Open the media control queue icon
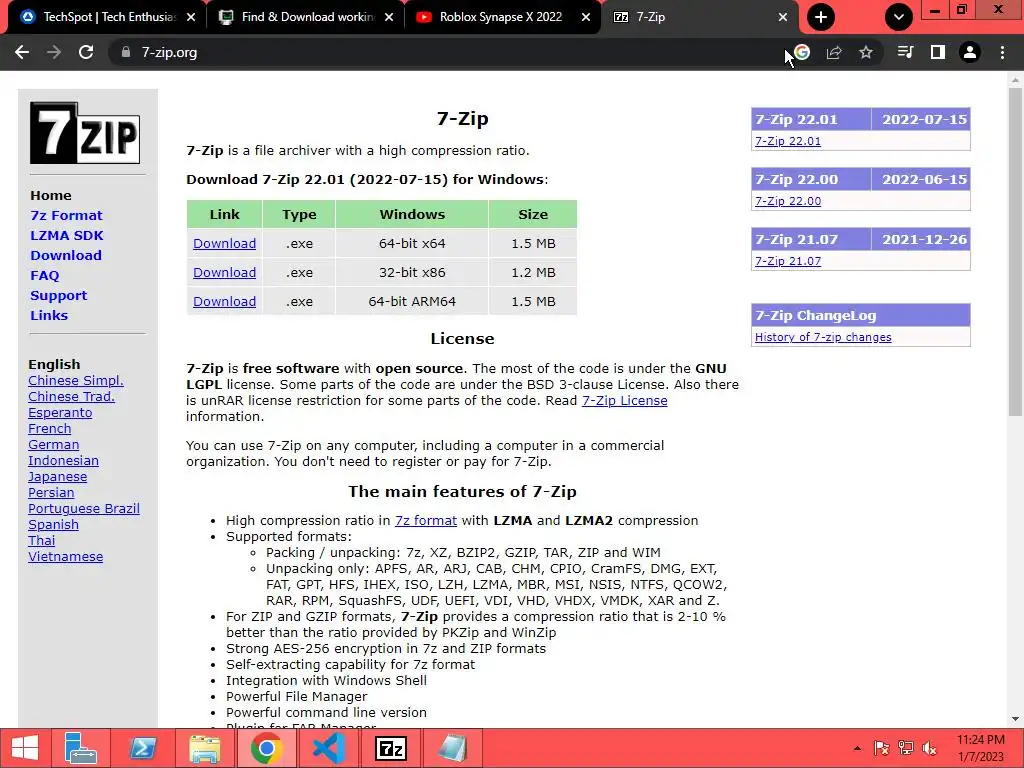The width and height of the screenshot is (1024, 768). pos(905,52)
